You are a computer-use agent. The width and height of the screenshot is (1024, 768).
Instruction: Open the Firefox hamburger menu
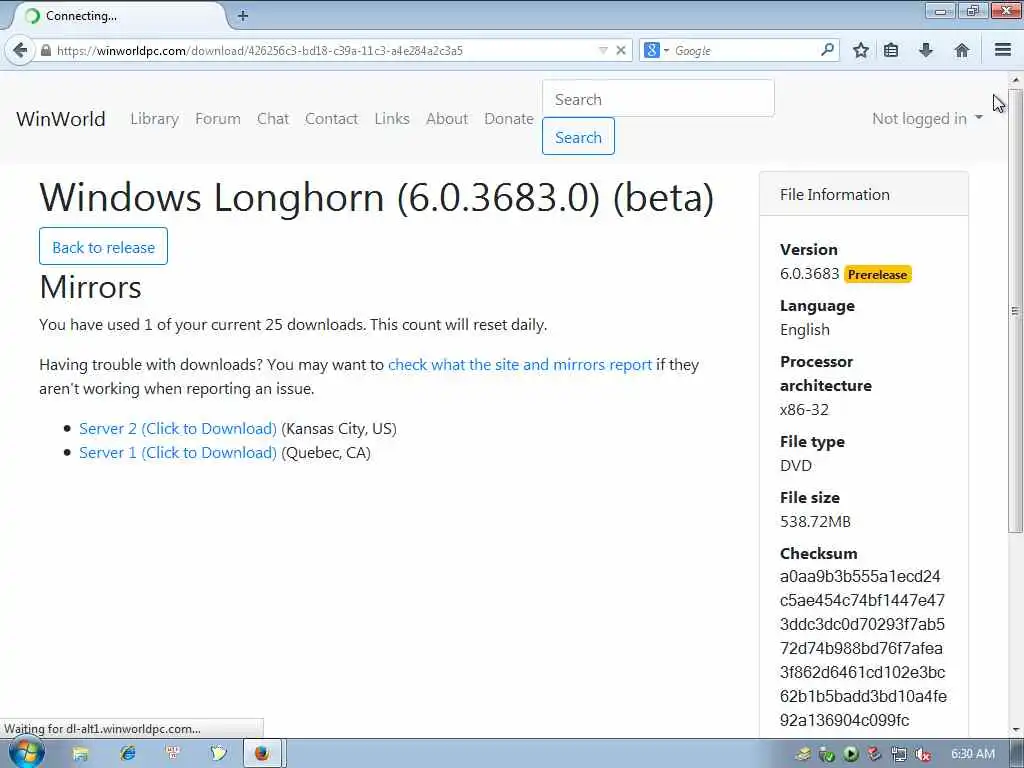pos(1003,50)
